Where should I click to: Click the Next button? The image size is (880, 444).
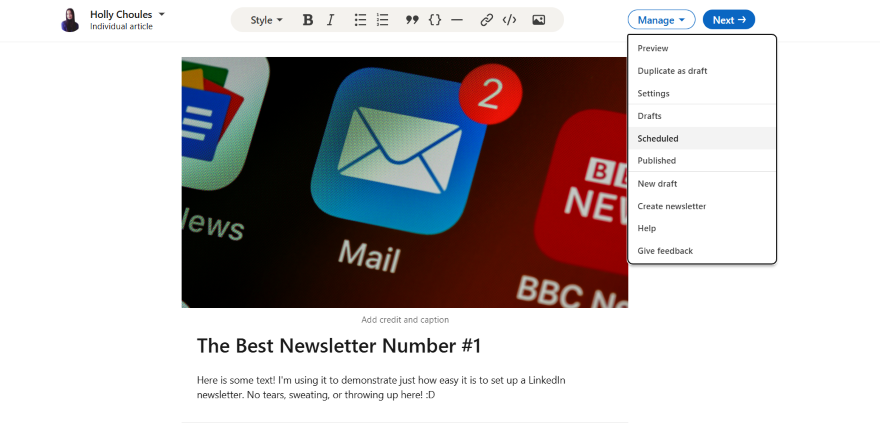(x=729, y=20)
